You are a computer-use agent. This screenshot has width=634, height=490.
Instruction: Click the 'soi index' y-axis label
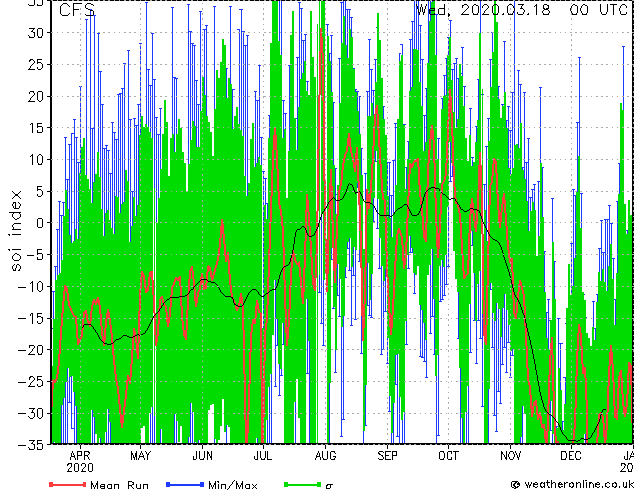click(x=15, y=230)
